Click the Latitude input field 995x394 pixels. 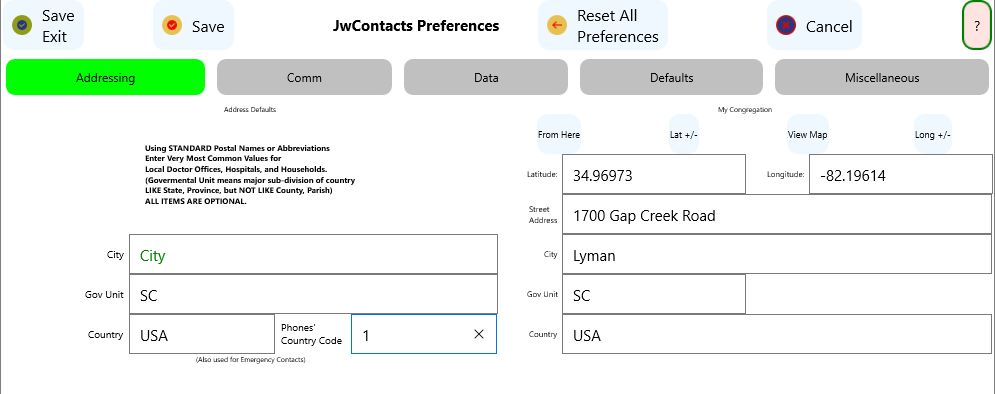point(654,174)
